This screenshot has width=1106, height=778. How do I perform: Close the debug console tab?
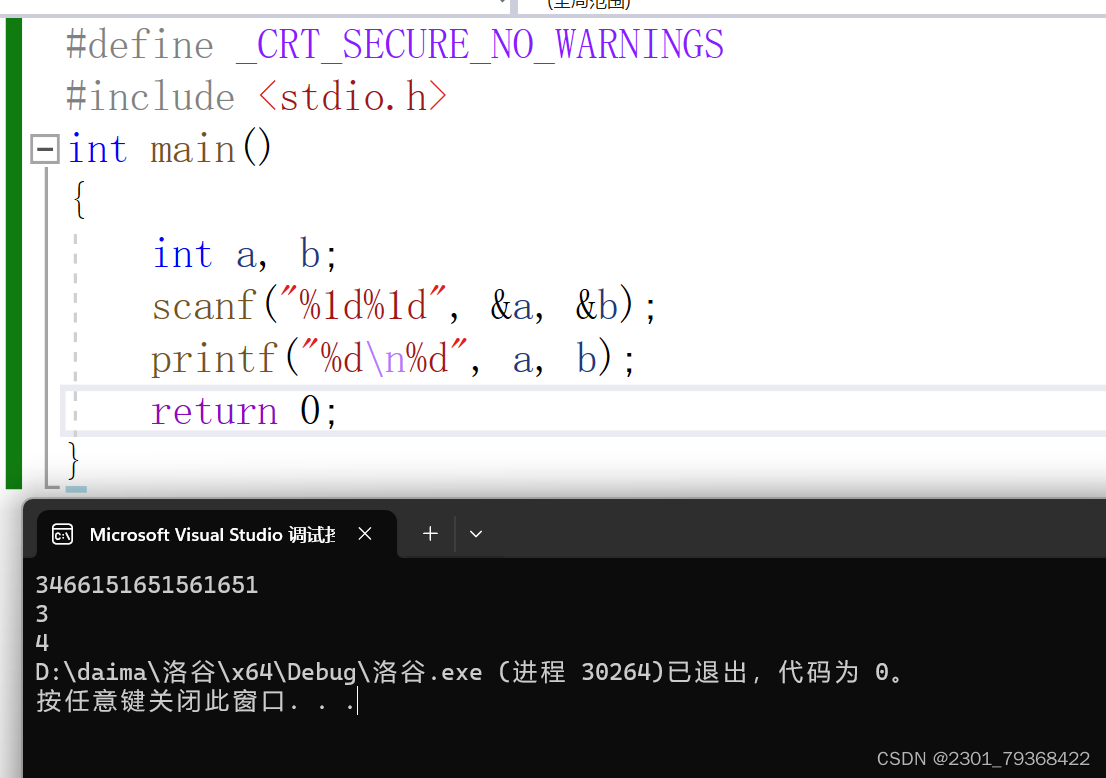click(x=364, y=533)
